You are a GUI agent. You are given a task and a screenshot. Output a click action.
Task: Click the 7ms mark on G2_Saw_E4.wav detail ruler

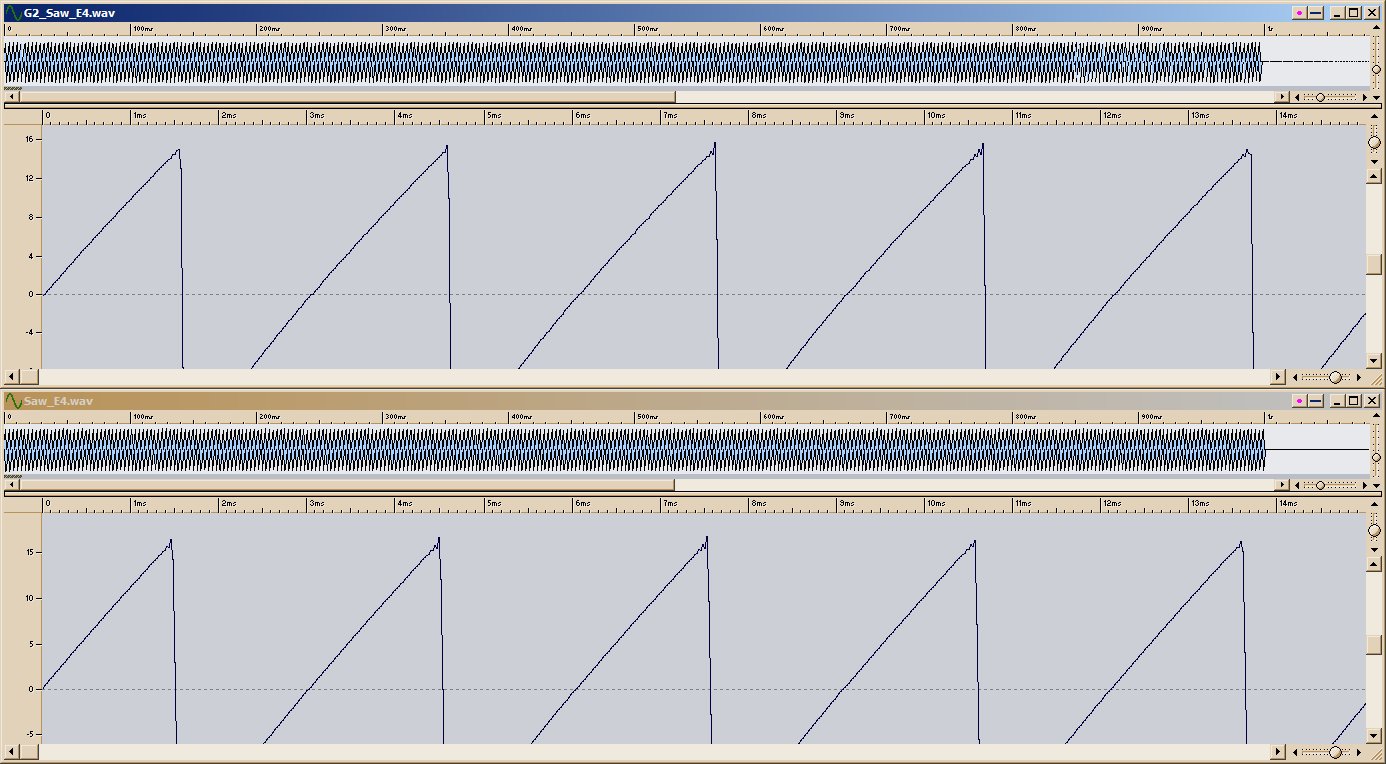664,117
